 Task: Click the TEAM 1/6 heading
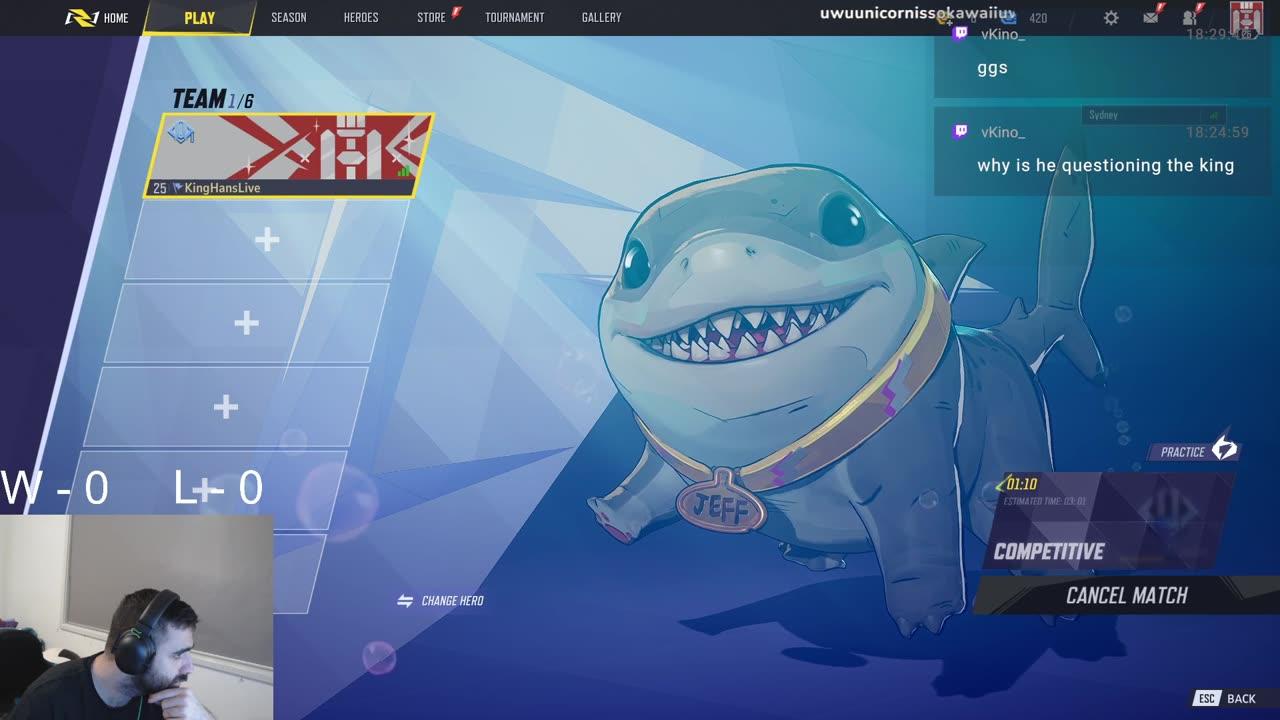click(212, 99)
